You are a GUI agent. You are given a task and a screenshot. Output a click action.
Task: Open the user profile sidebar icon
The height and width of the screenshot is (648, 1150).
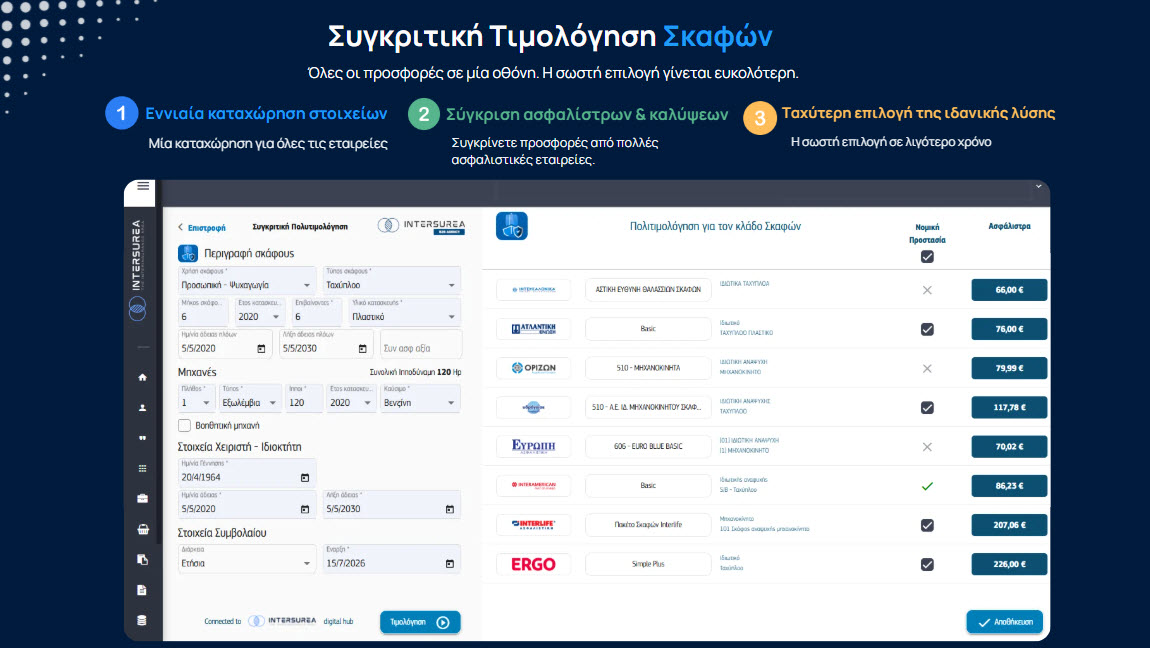point(142,408)
